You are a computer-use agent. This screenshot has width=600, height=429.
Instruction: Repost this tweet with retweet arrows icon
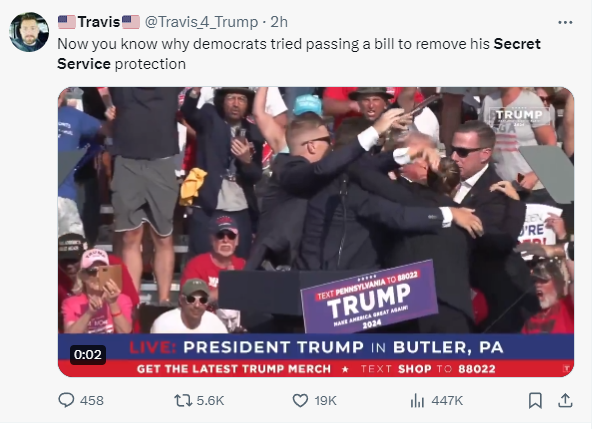point(183,401)
